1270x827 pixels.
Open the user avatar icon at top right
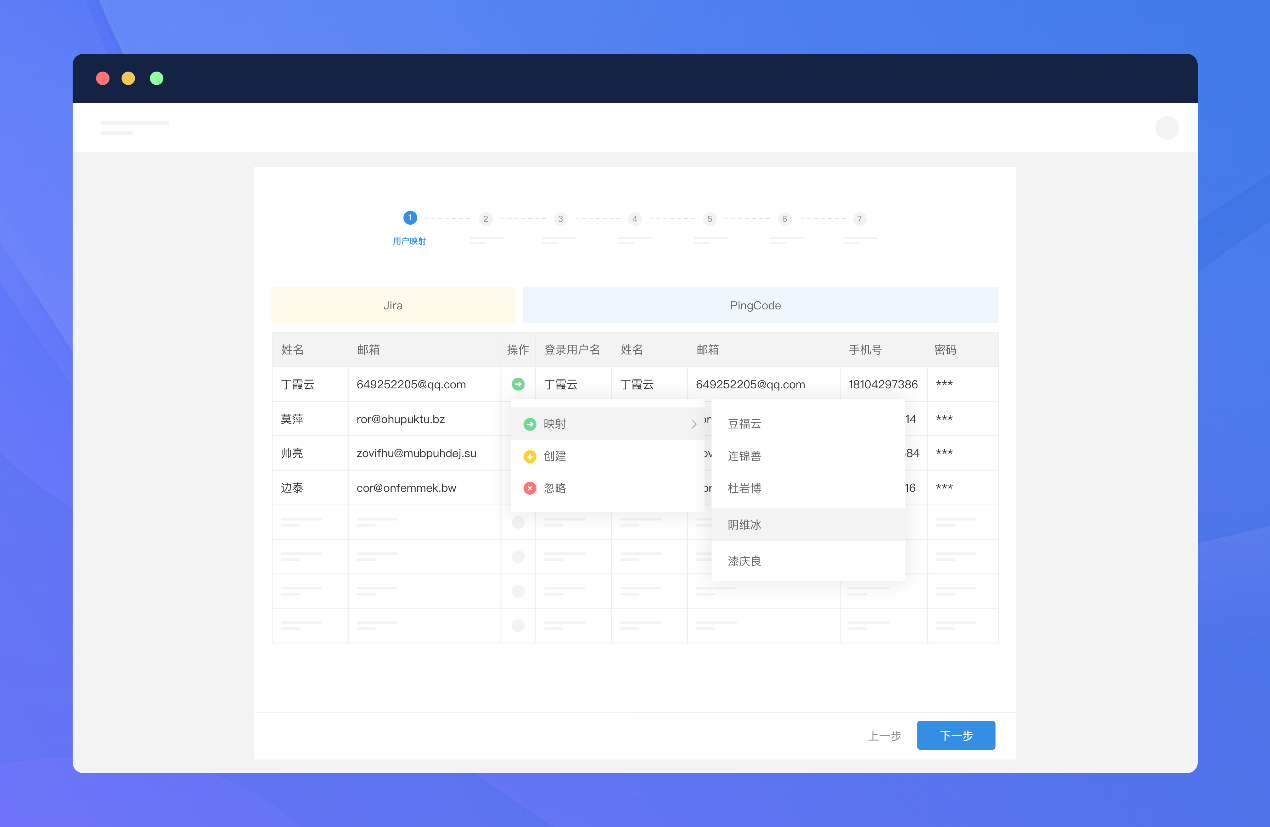pyautogui.click(x=1166, y=128)
